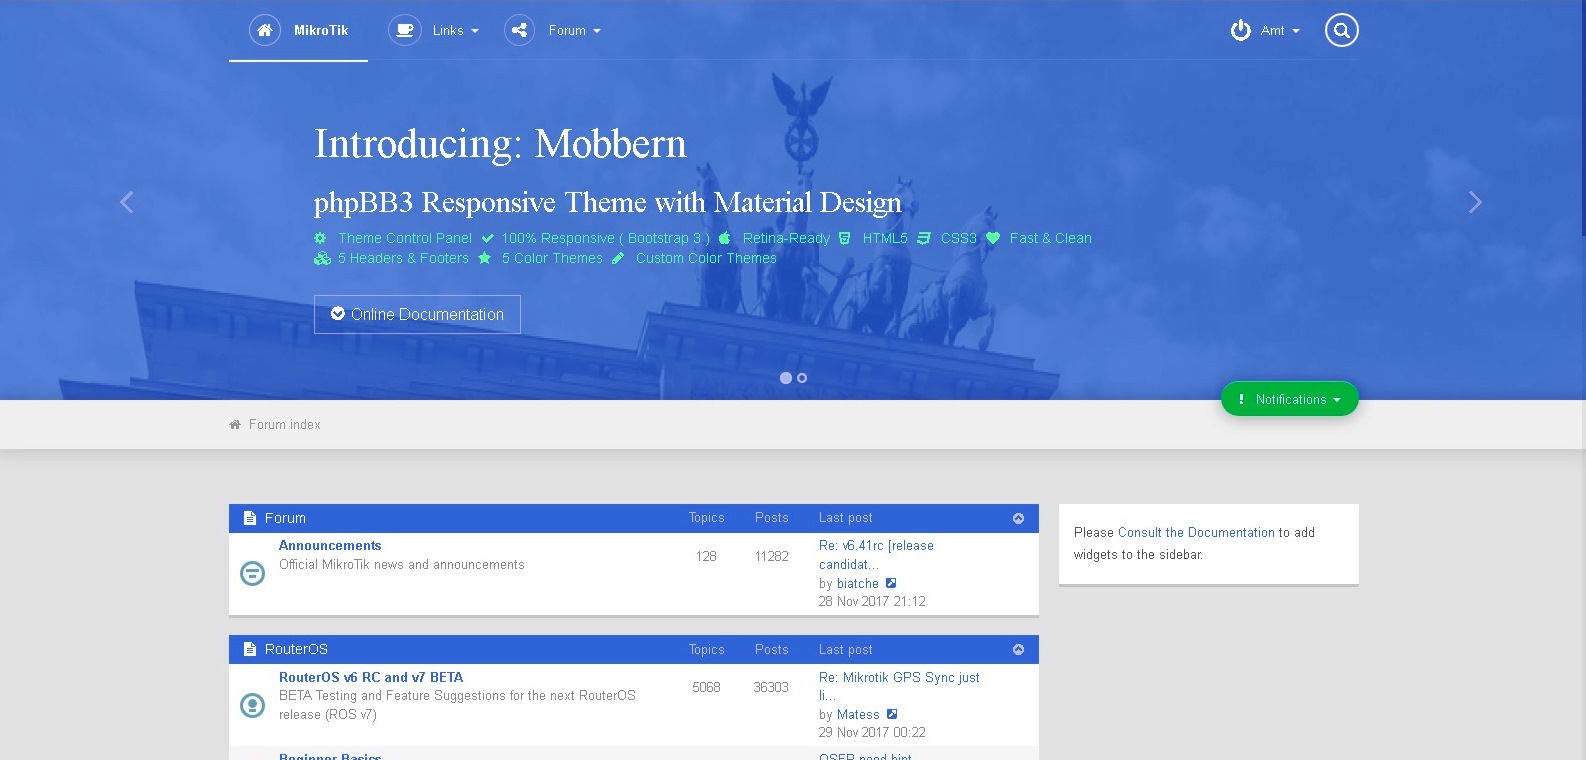Open last post Re: v6.41rc release candidate
The image size is (1586, 760).
(x=876, y=555)
